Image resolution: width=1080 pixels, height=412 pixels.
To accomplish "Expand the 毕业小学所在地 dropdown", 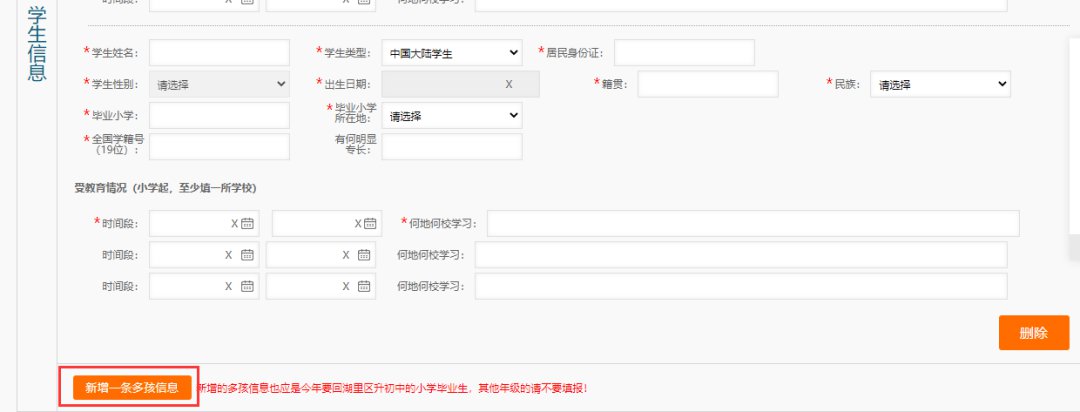I will click(452, 116).
